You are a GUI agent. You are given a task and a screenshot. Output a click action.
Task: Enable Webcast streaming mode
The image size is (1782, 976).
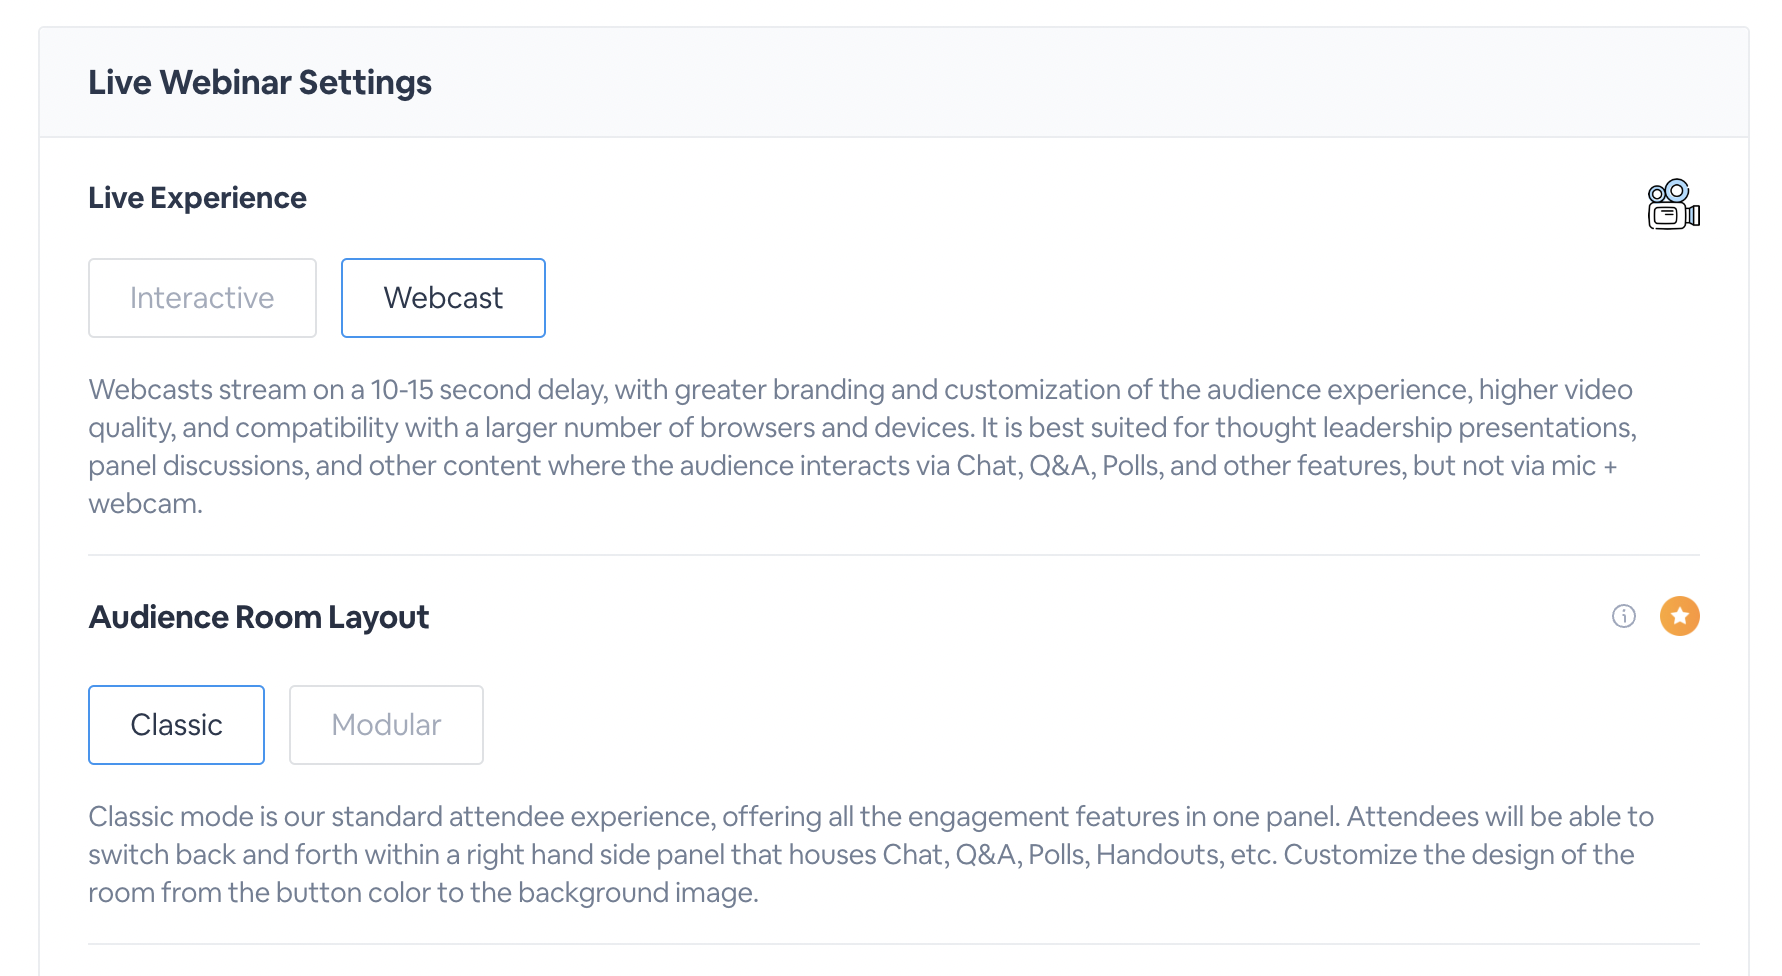(443, 297)
